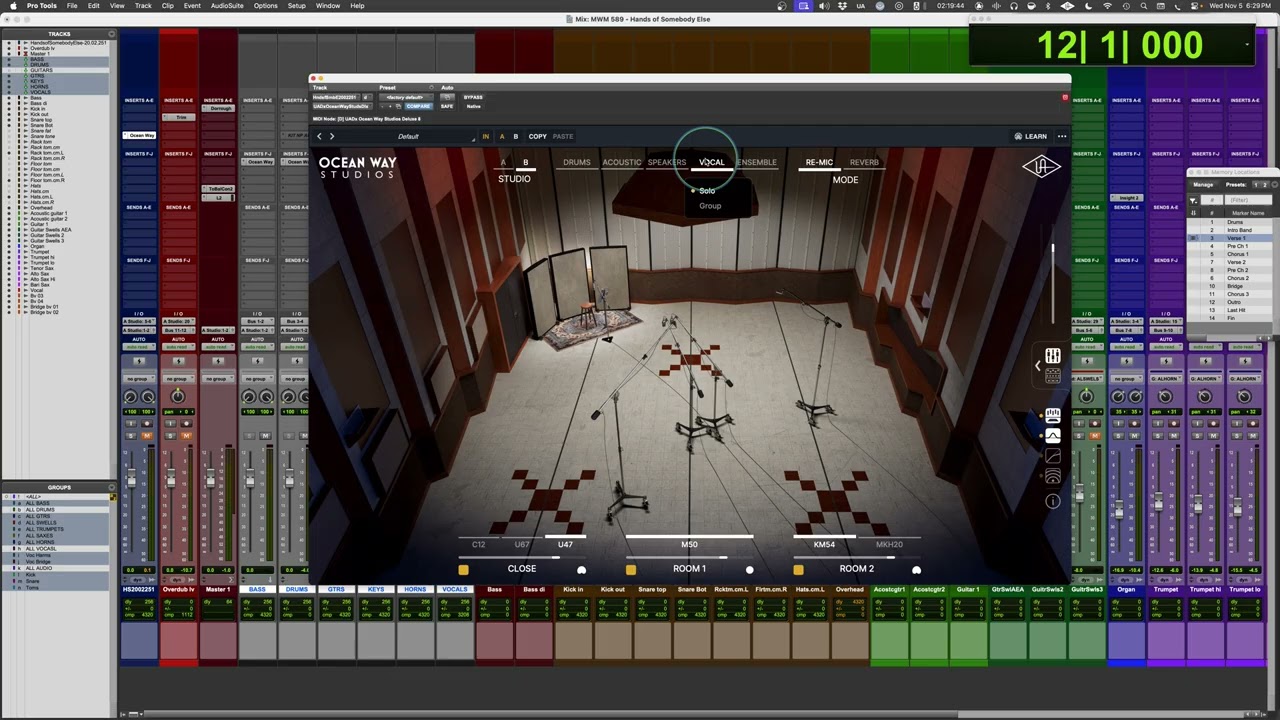Image resolution: width=1280 pixels, height=720 pixels.
Task: Switch to the ENSEMBLE source tab
Action: (x=757, y=162)
